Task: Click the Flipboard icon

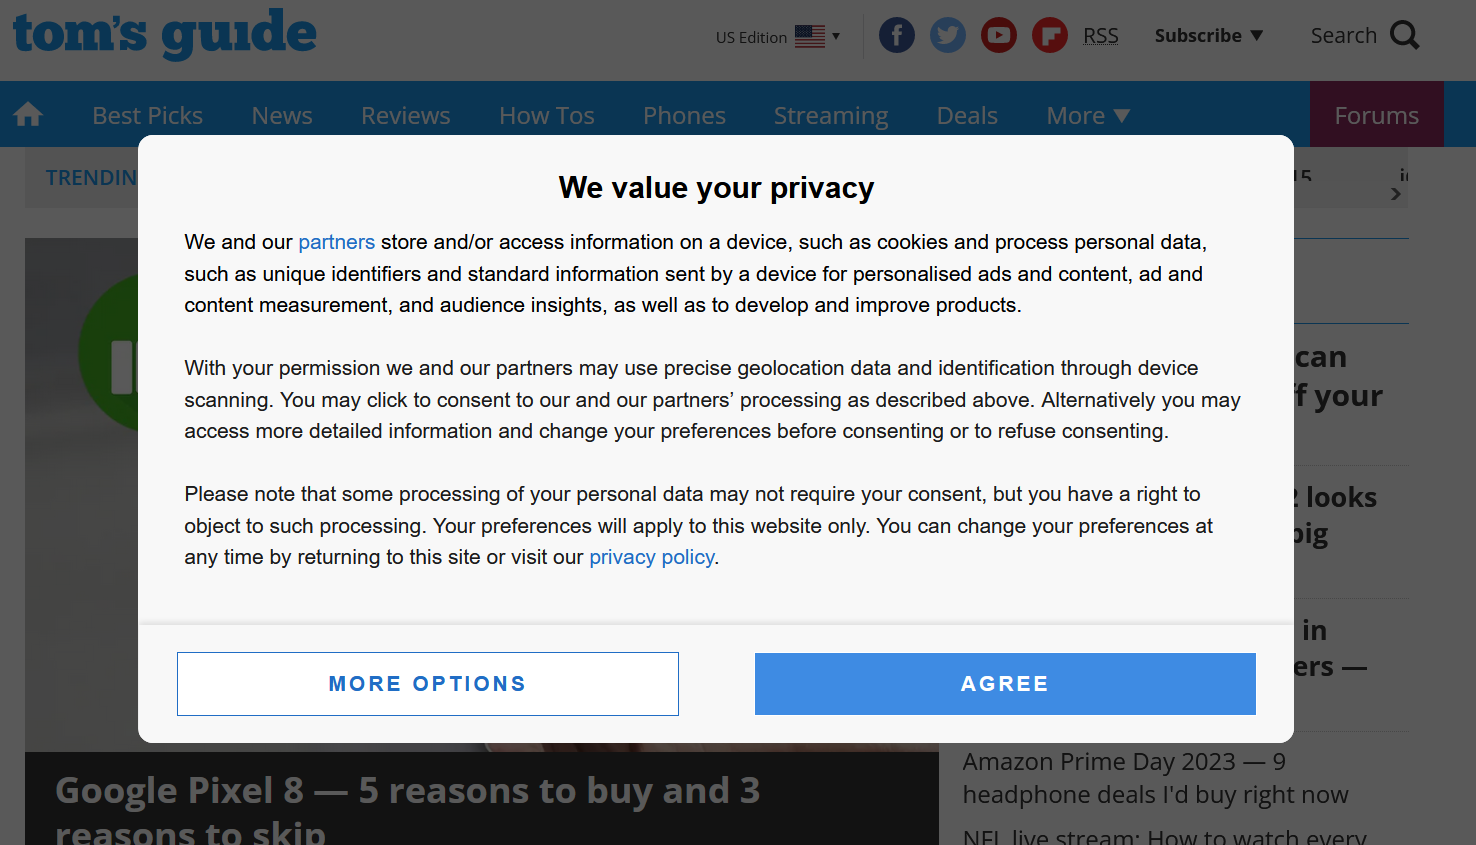Action: (x=1050, y=34)
